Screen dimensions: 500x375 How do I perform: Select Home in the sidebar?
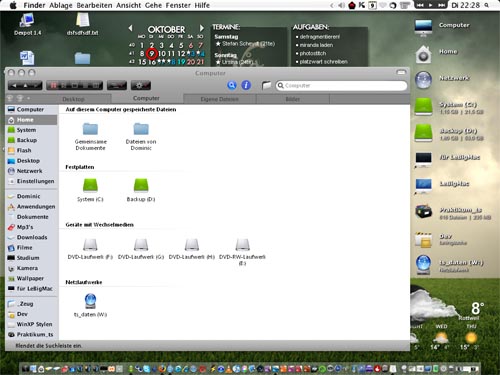(31, 120)
